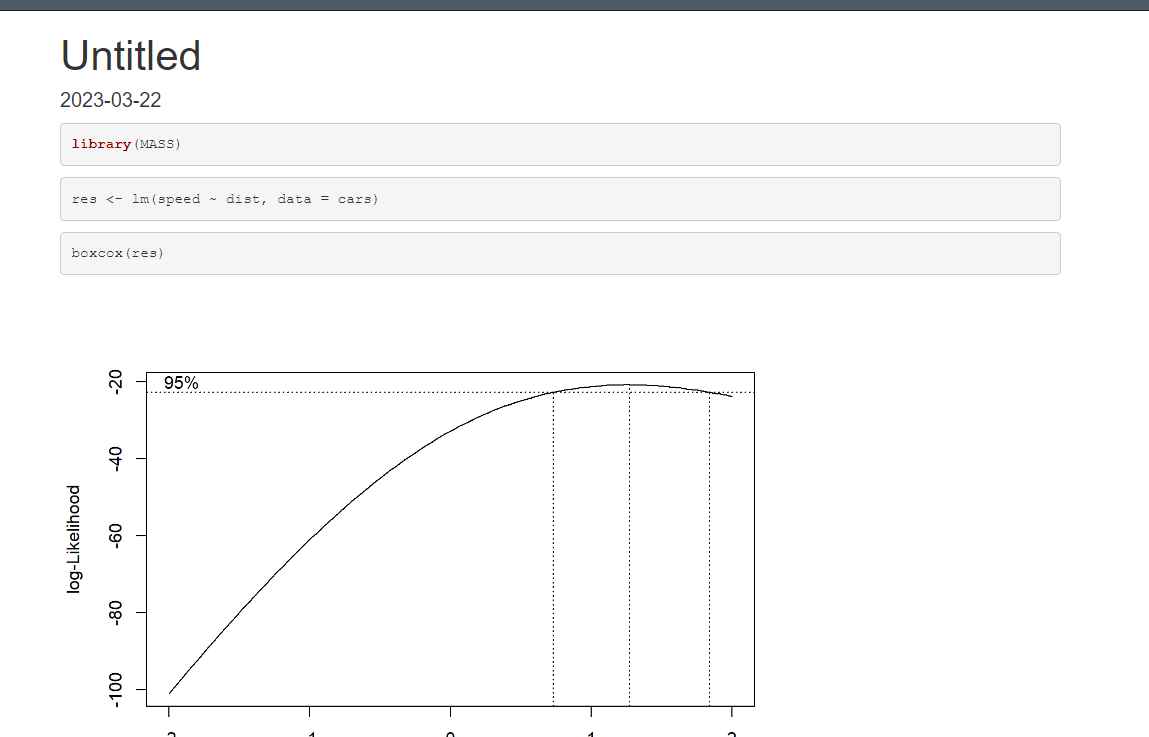This screenshot has width=1149, height=737.
Task: Click the 95% label in the plot
Action: coord(181,383)
